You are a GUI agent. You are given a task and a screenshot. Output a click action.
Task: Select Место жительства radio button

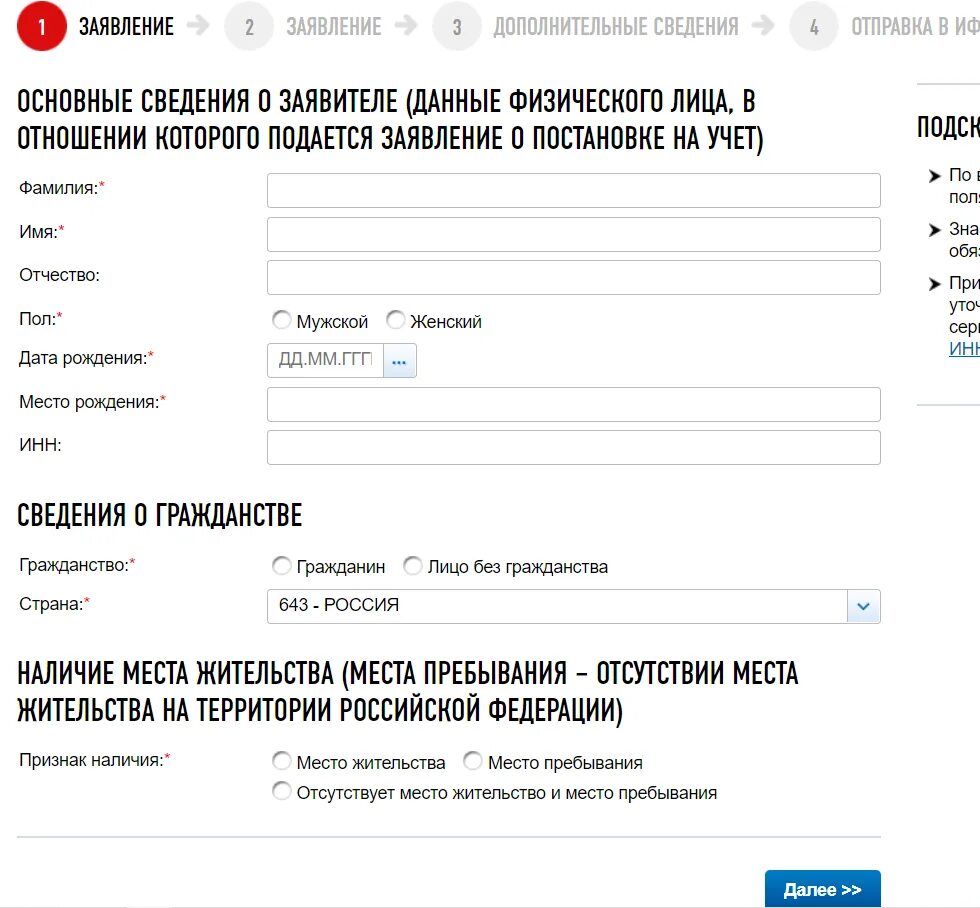tap(282, 762)
